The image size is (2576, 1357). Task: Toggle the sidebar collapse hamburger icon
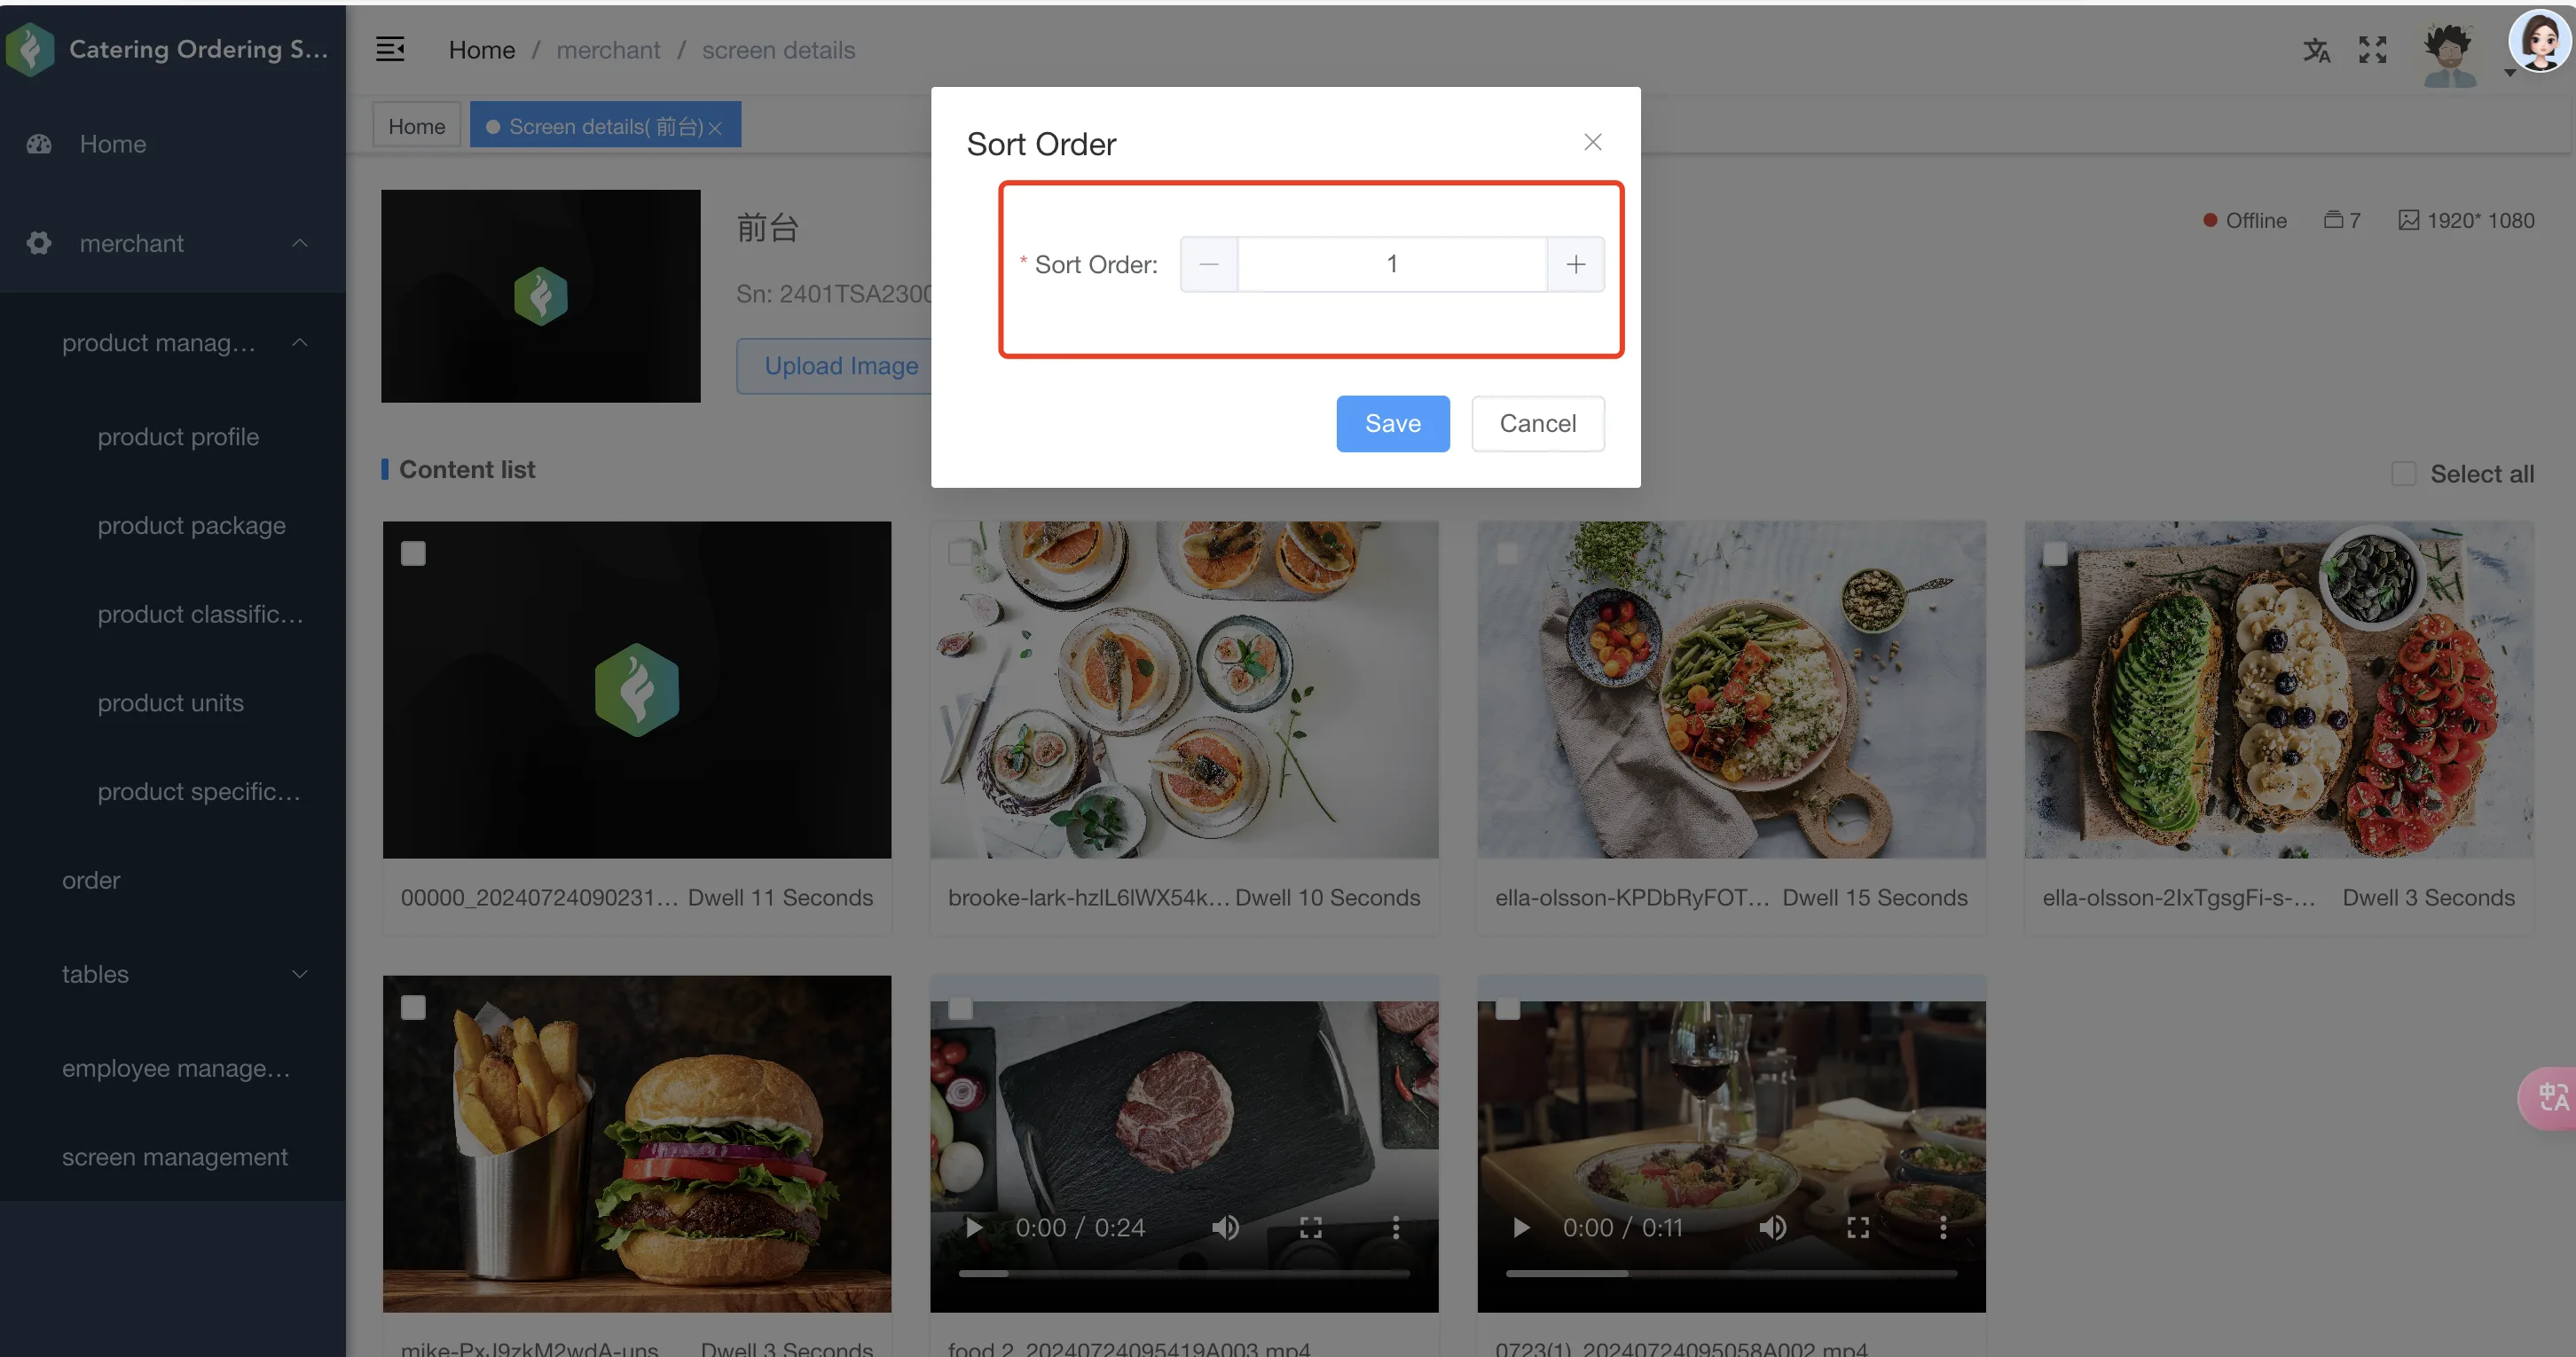pyautogui.click(x=390, y=49)
